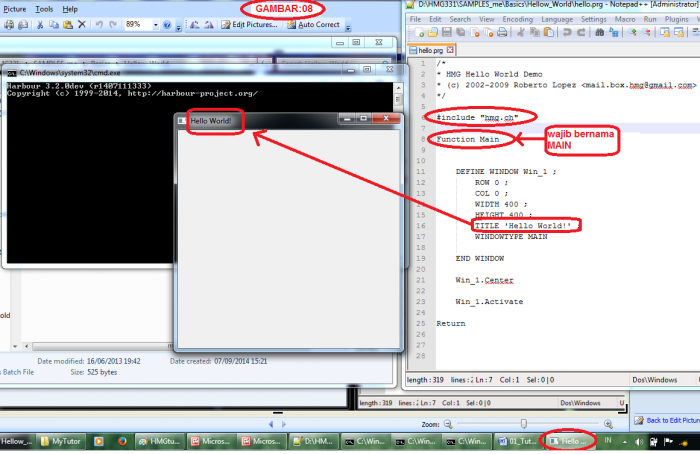Click the Zoom In icon in Notepad++
The height and width of the screenshot is (454, 700).
pos(632,32)
